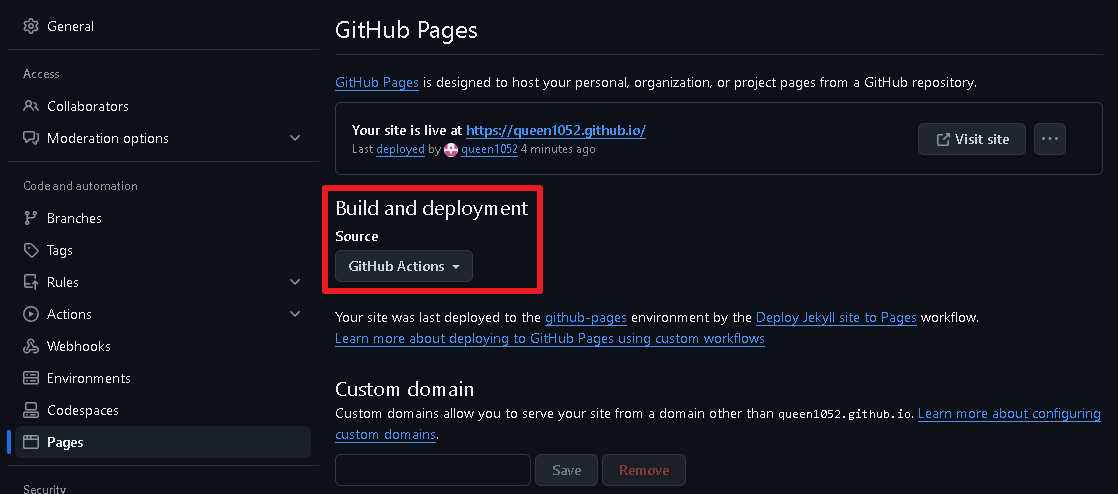Open the Pages settings menu item
Viewport: 1118px width, 494px height.
65,442
